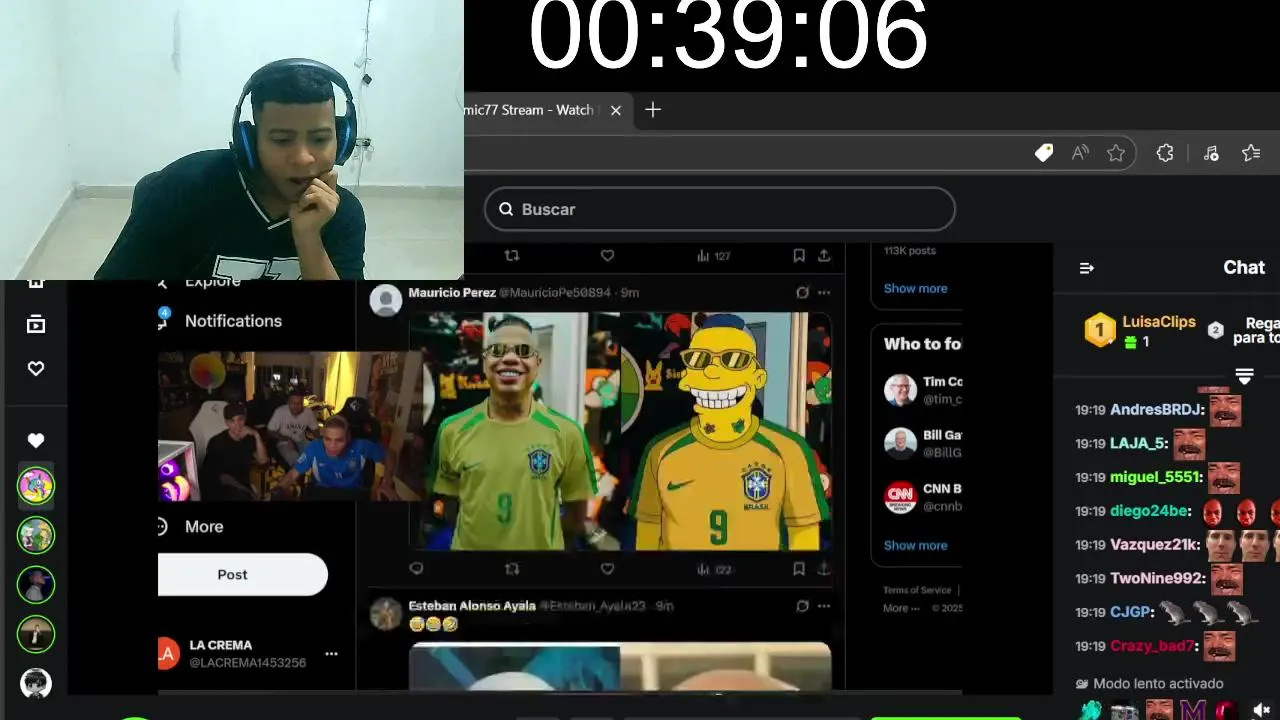1280x720 pixels.
Task: Bookmark the post showing 127 views
Action: [x=799, y=256]
